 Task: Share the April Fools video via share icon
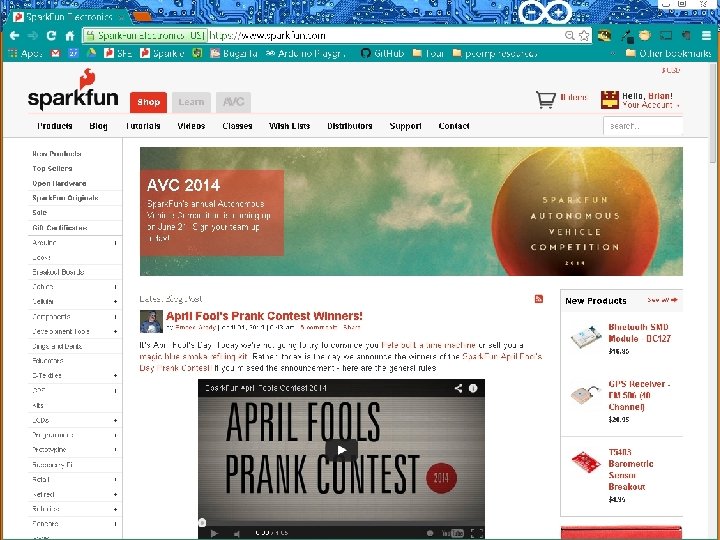(x=458, y=388)
